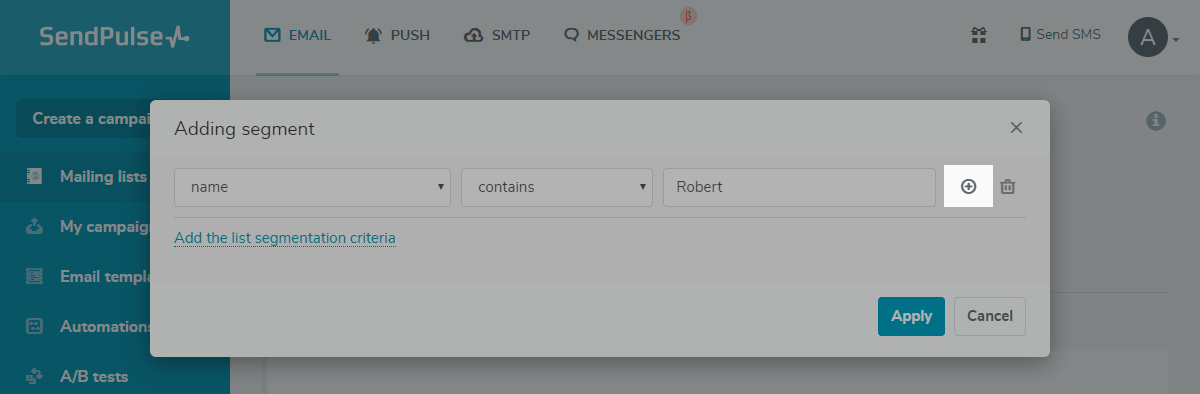Open My campaigns sidebar icon
The height and width of the screenshot is (394, 1200).
tap(35, 226)
